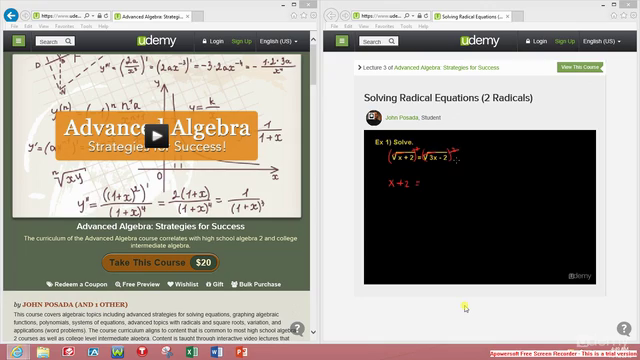This screenshot has height=360, width=640.
Task: Click the help question mark on left page
Action: coord(298,329)
